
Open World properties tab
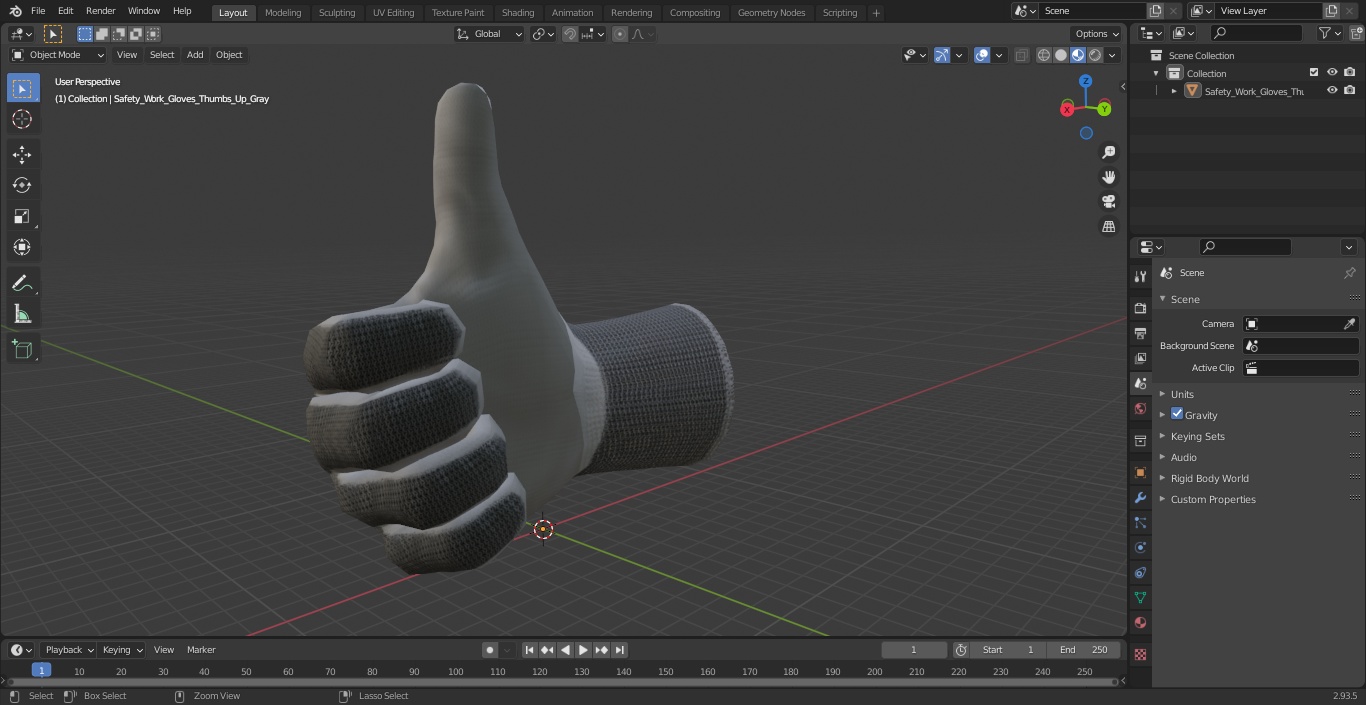[x=1140, y=408]
